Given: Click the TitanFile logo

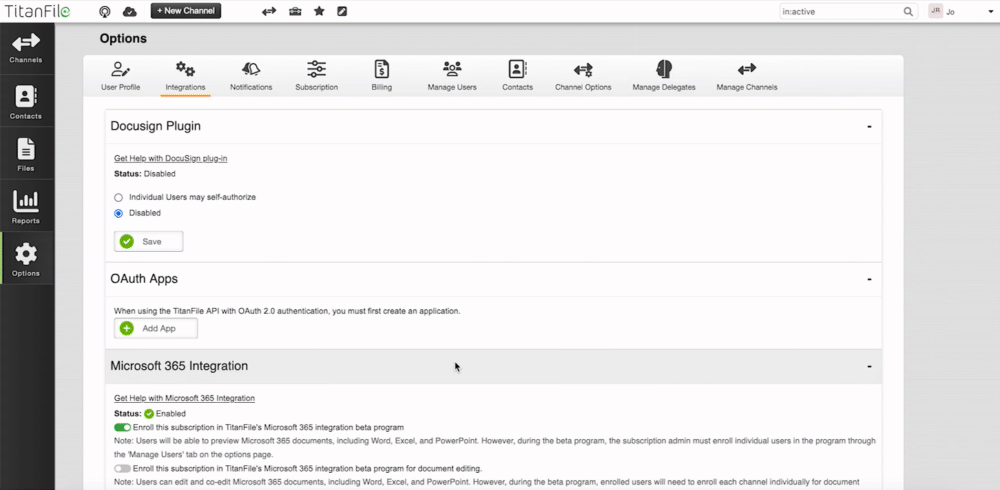Looking at the screenshot, I should [38, 11].
